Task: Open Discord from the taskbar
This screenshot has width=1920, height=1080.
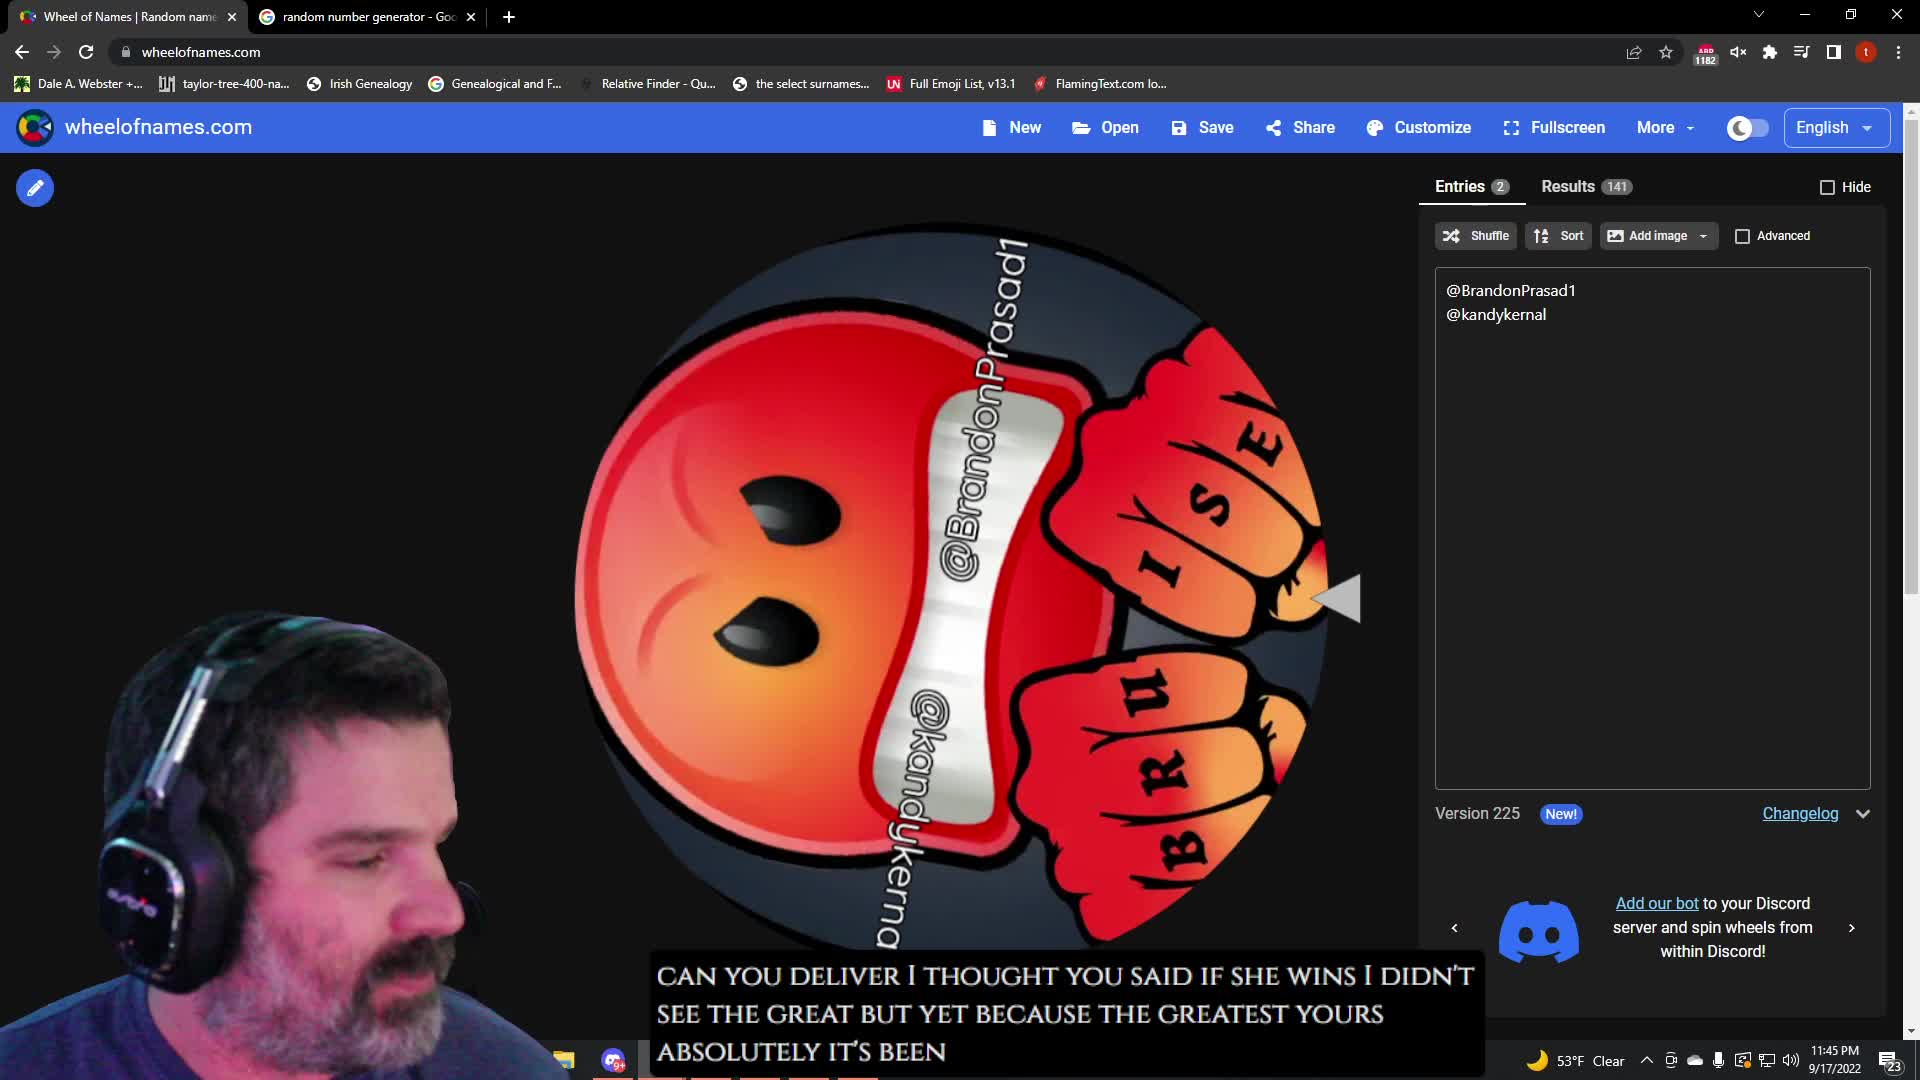Action: click(x=613, y=1060)
